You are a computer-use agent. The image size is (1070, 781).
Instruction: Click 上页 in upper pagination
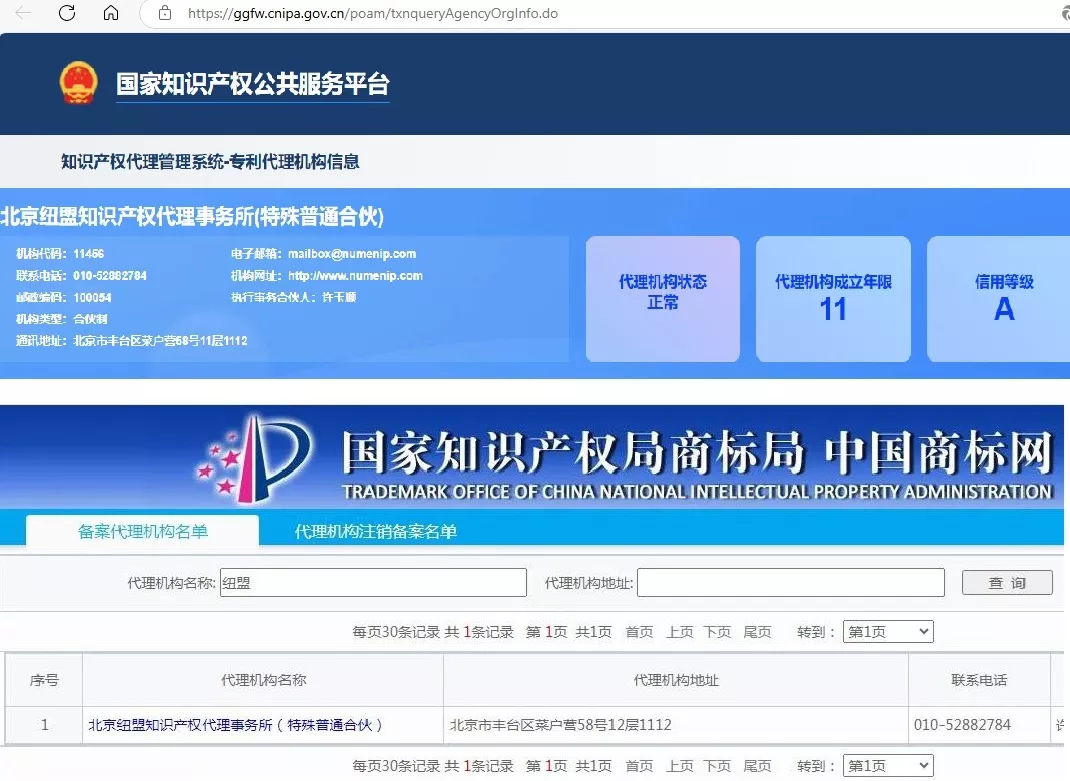tap(680, 632)
